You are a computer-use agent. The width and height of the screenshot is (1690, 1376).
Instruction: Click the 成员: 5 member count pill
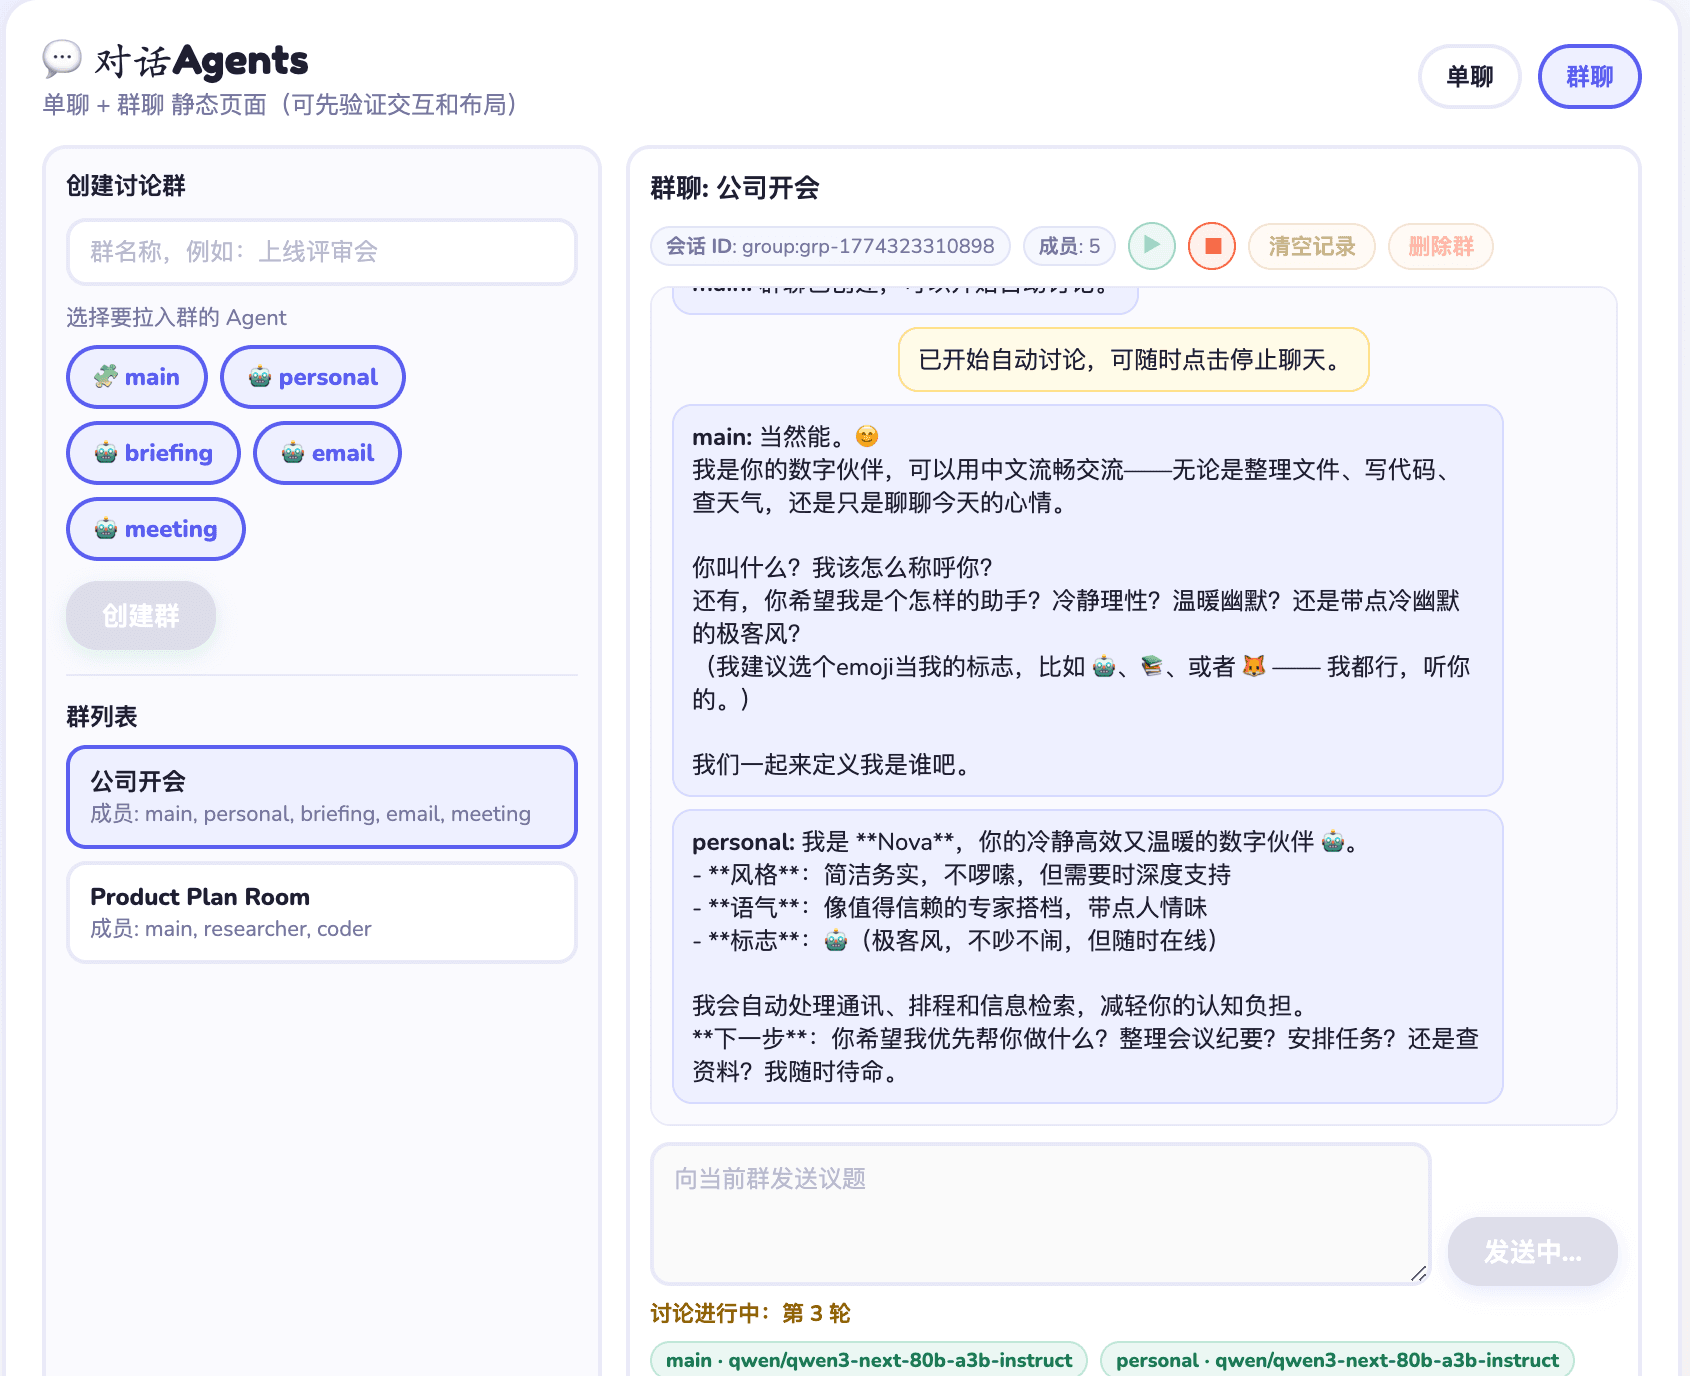[1067, 246]
